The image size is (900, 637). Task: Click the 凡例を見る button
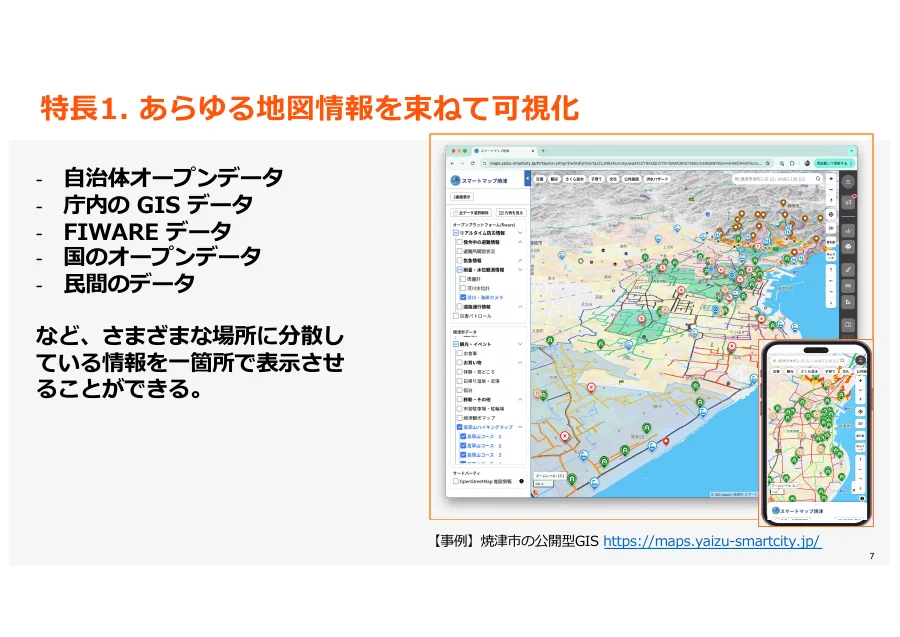coord(511,212)
